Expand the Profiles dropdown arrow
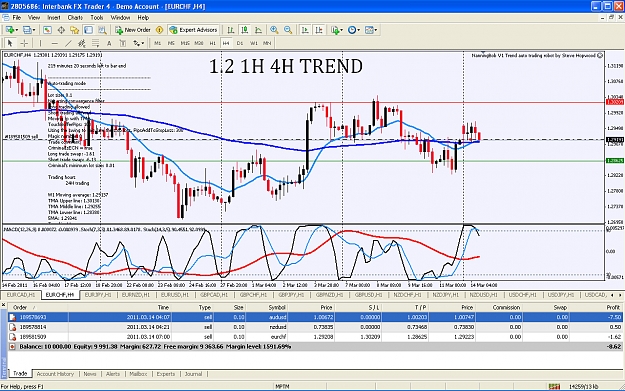The width and height of the screenshot is (625, 391). coord(34,30)
